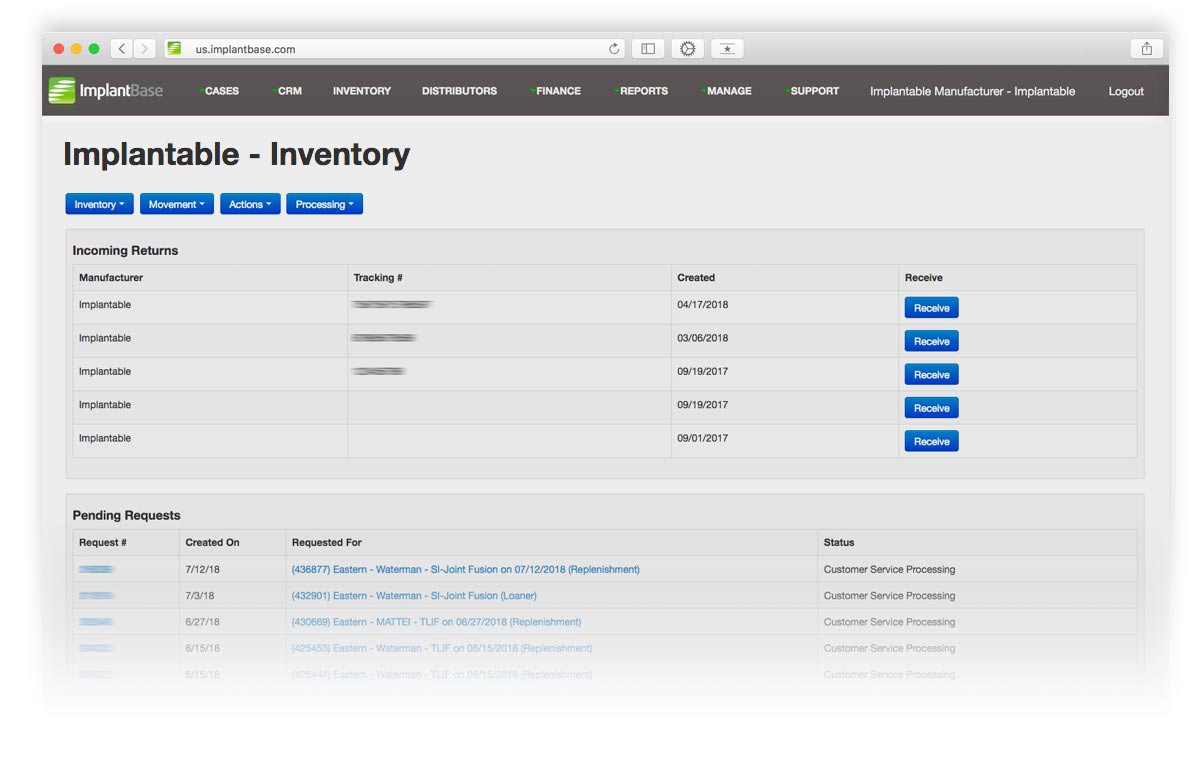Toggle the browser sidebar icon
The width and height of the screenshot is (1200, 784).
648,48
